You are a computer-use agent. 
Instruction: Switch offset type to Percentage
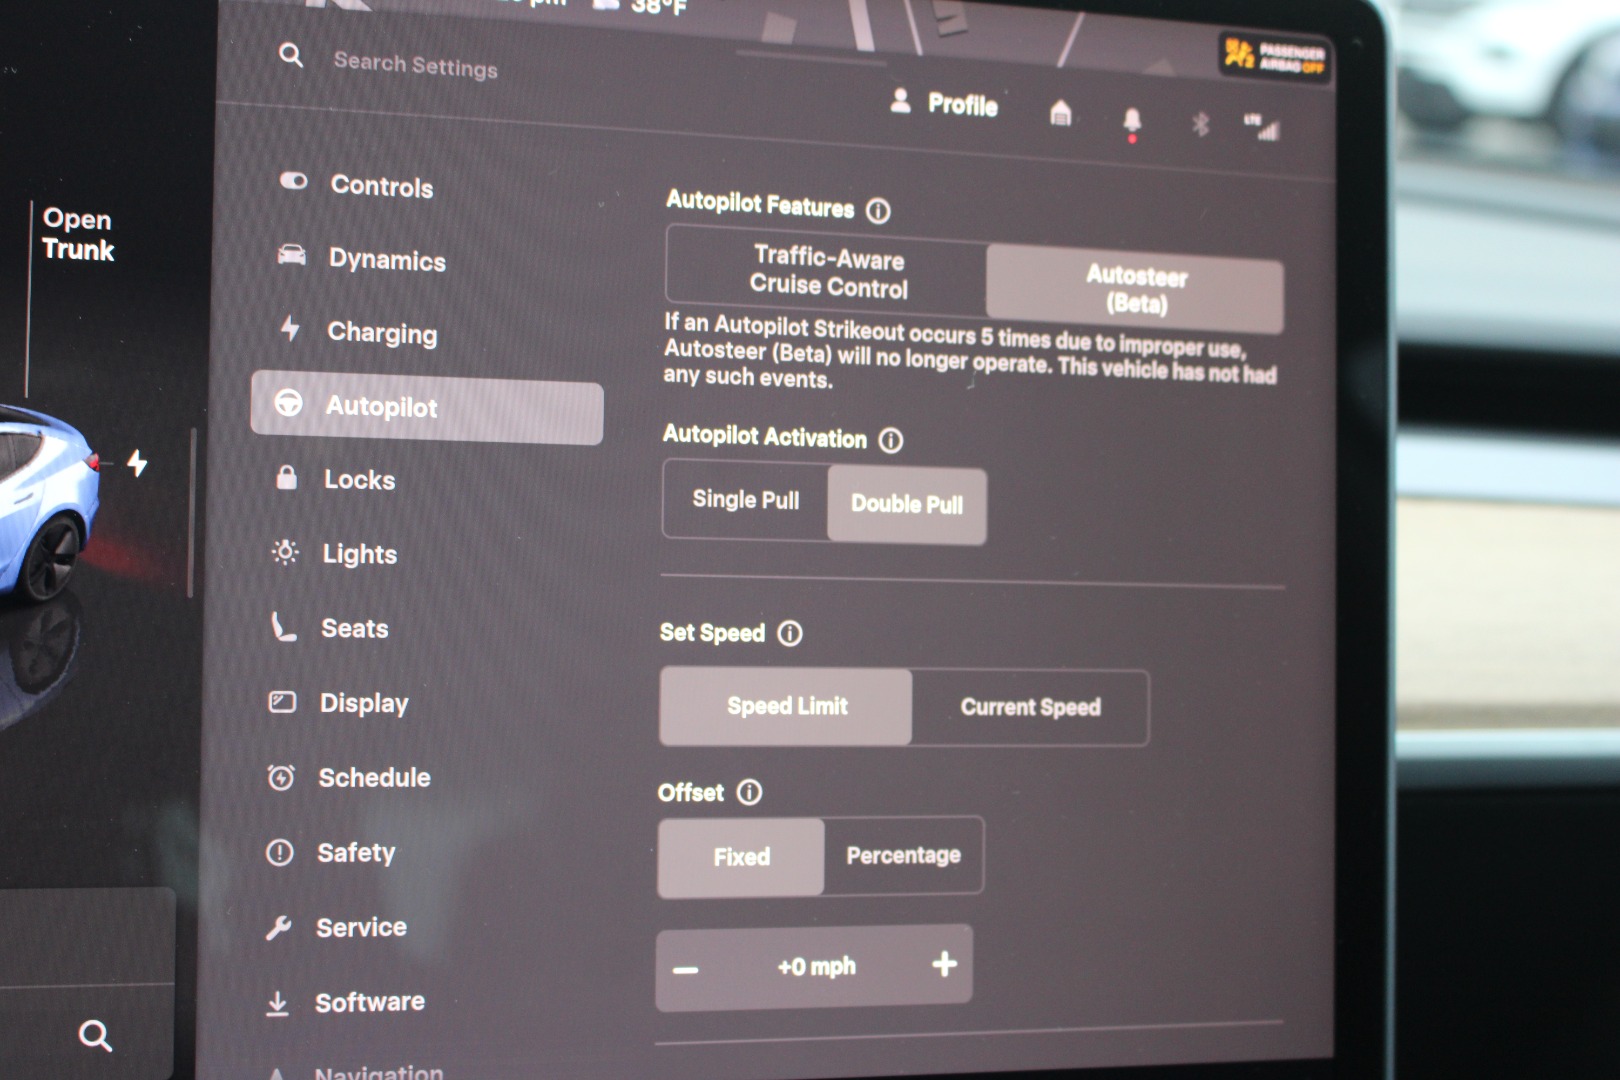[x=903, y=856]
